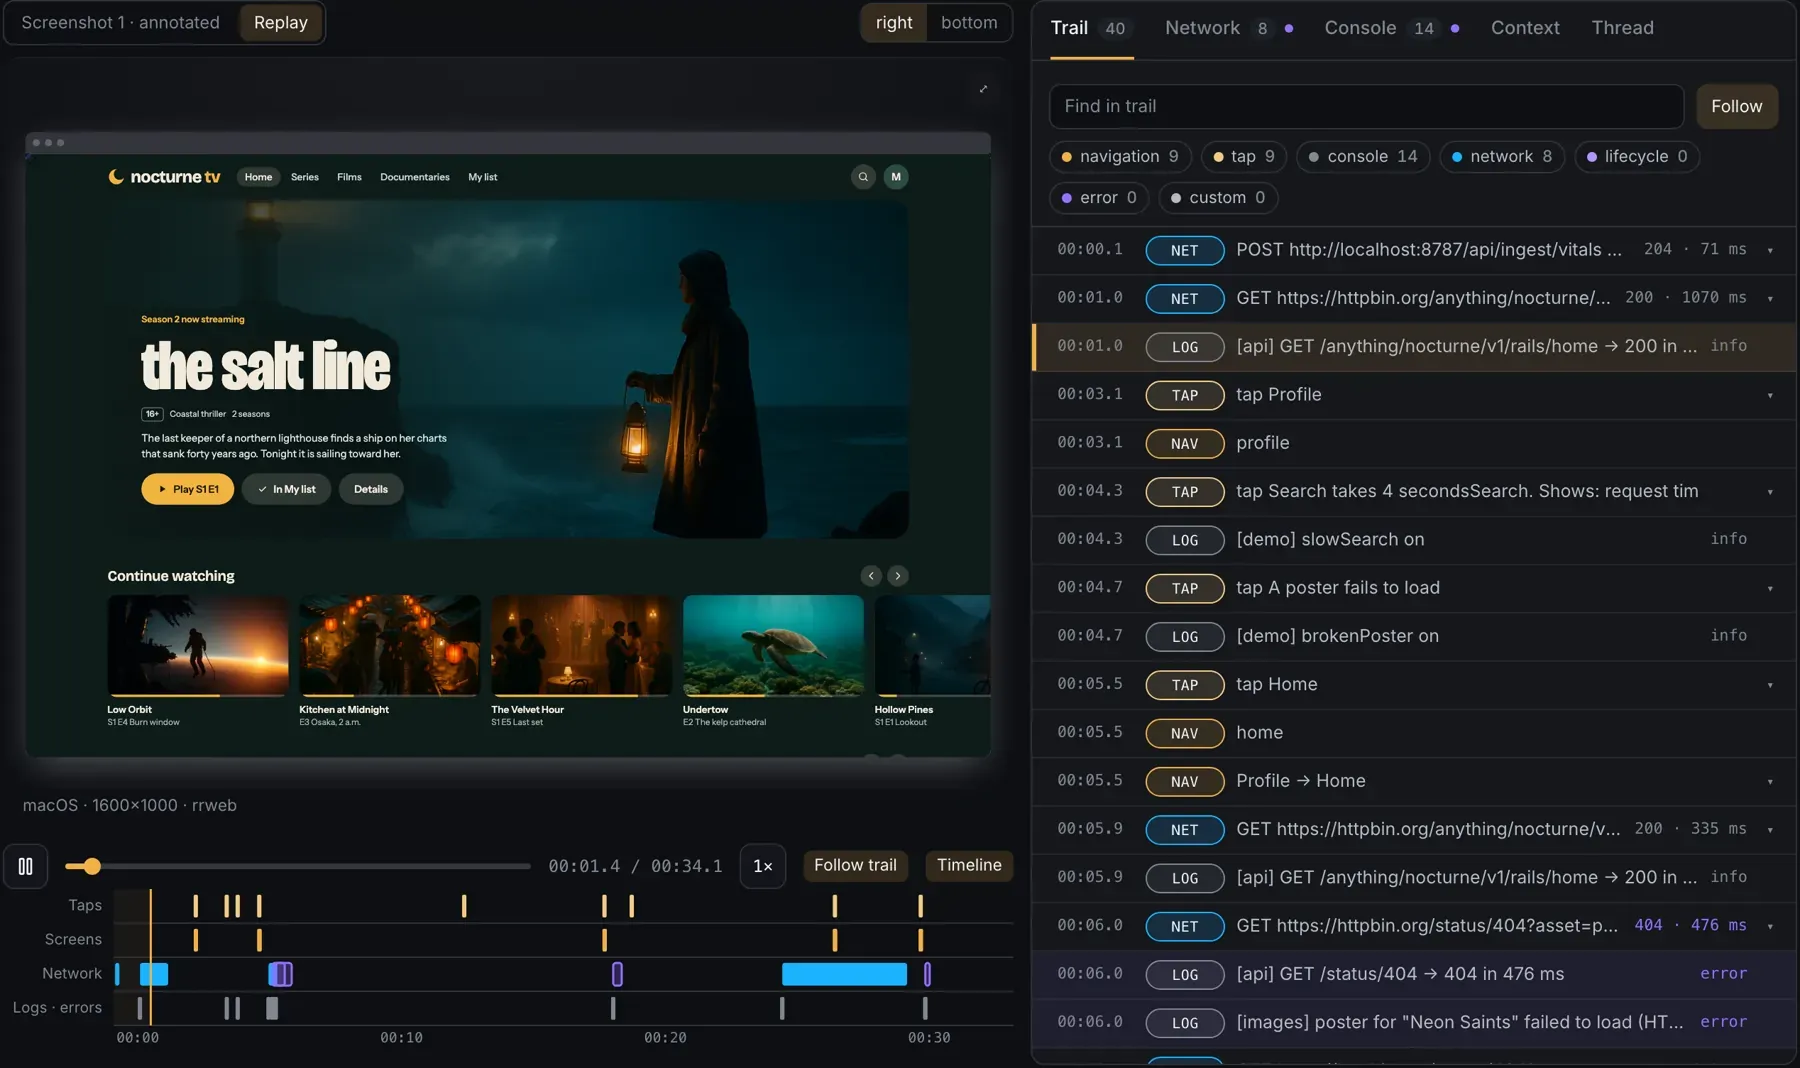Click the search icon in Nocturne TV
Viewport: 1800px width, 1068px height.
(863, 177)
